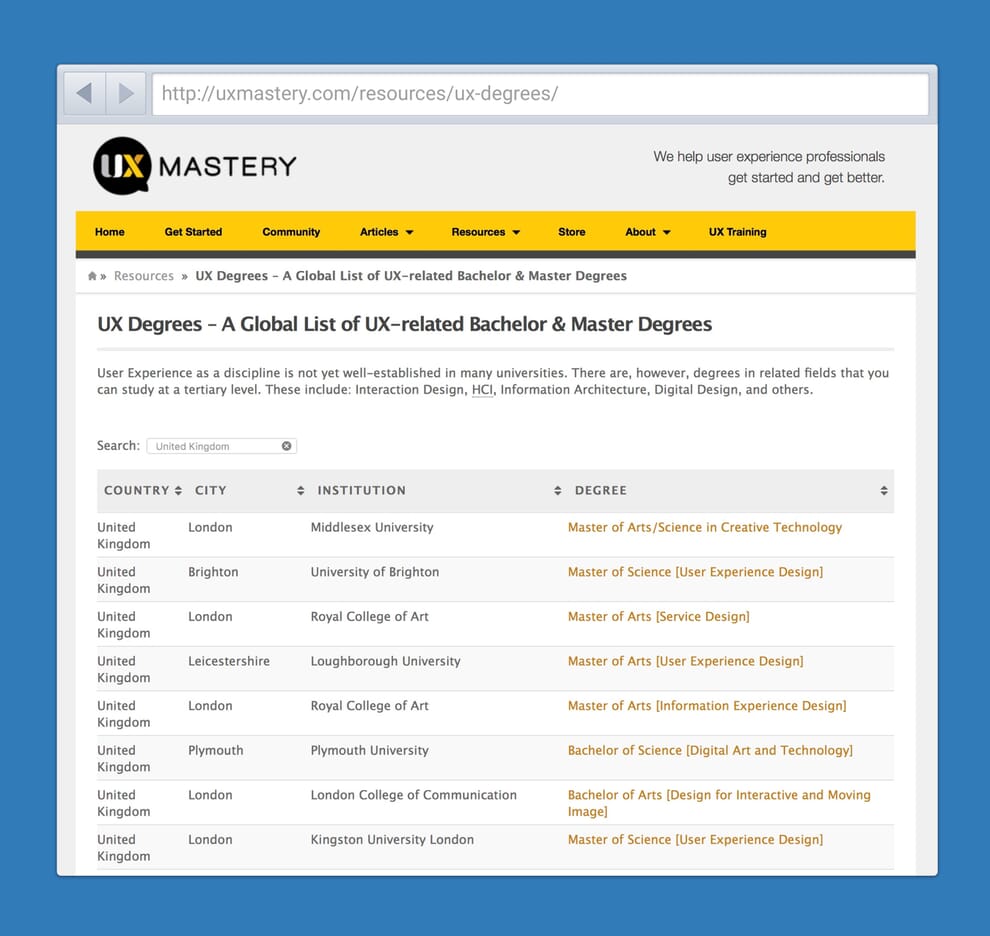The height and width of the screenshot is (936, 990).
Task: Click the Resources breadcrumb link
Action: [x=144, y=276]
